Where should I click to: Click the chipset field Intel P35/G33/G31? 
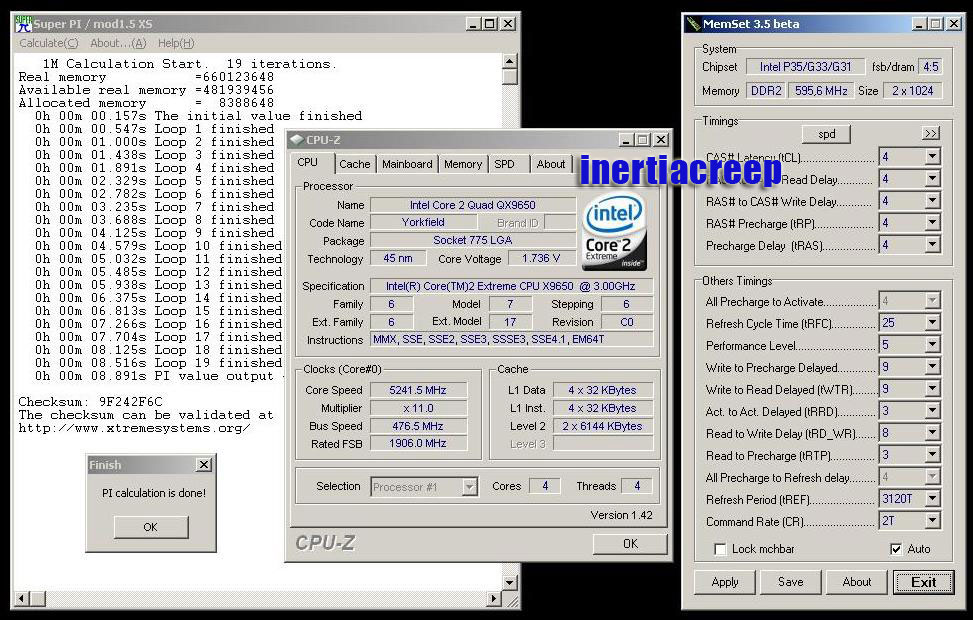(805, 66)
